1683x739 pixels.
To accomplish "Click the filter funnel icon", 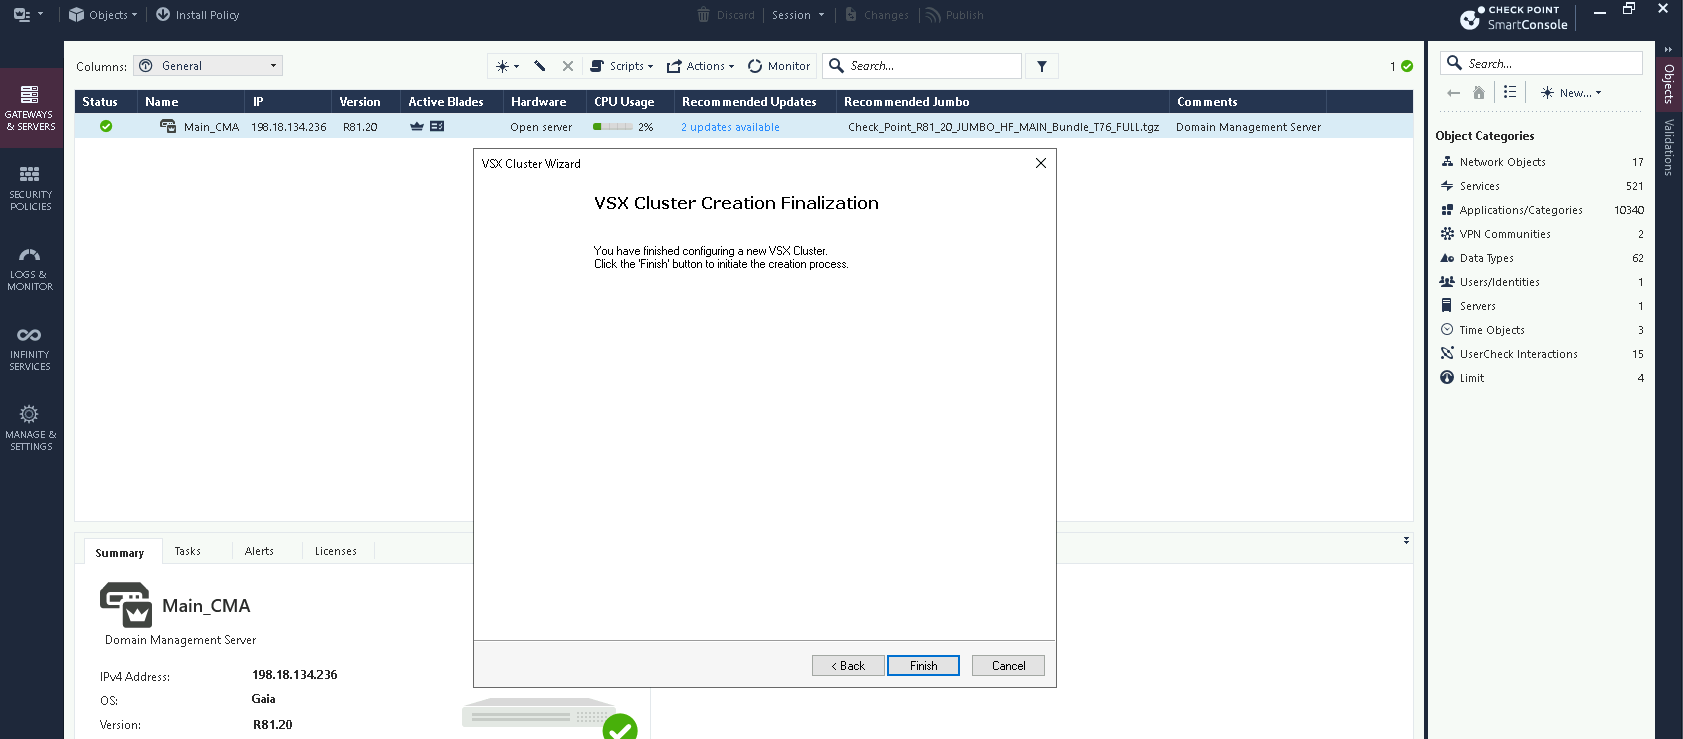I will point(1042,66).
